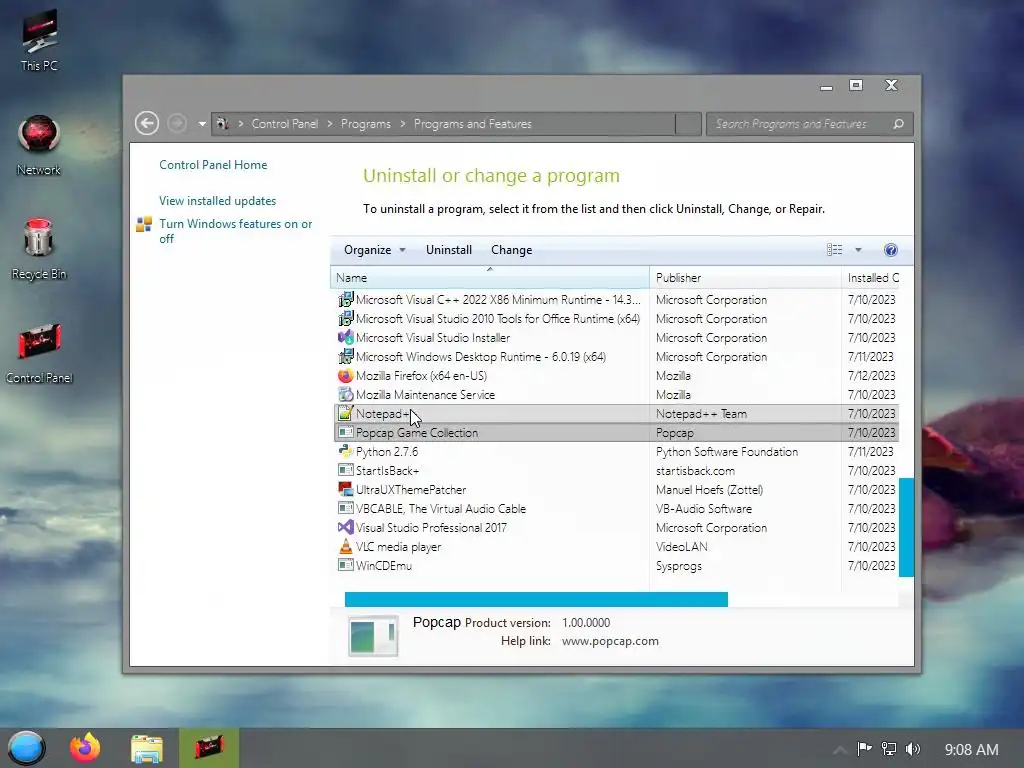This screenshot has height=768, width=1024.
Task: Open Control Panel desktop icon
Action: coord(39,353)
